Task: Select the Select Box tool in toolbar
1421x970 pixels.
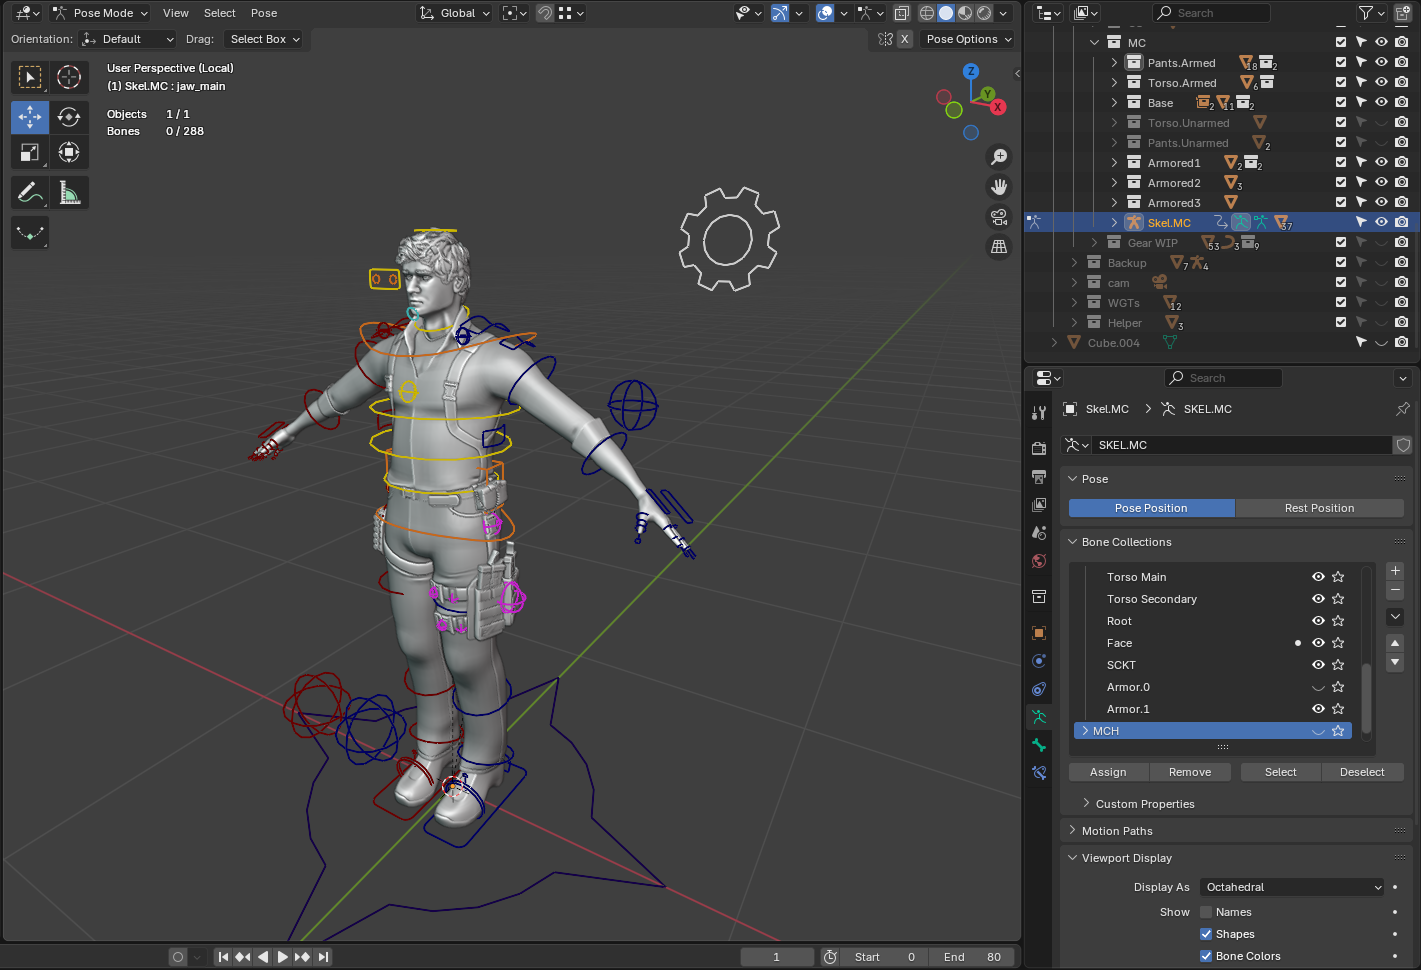Action: (30, 77)
